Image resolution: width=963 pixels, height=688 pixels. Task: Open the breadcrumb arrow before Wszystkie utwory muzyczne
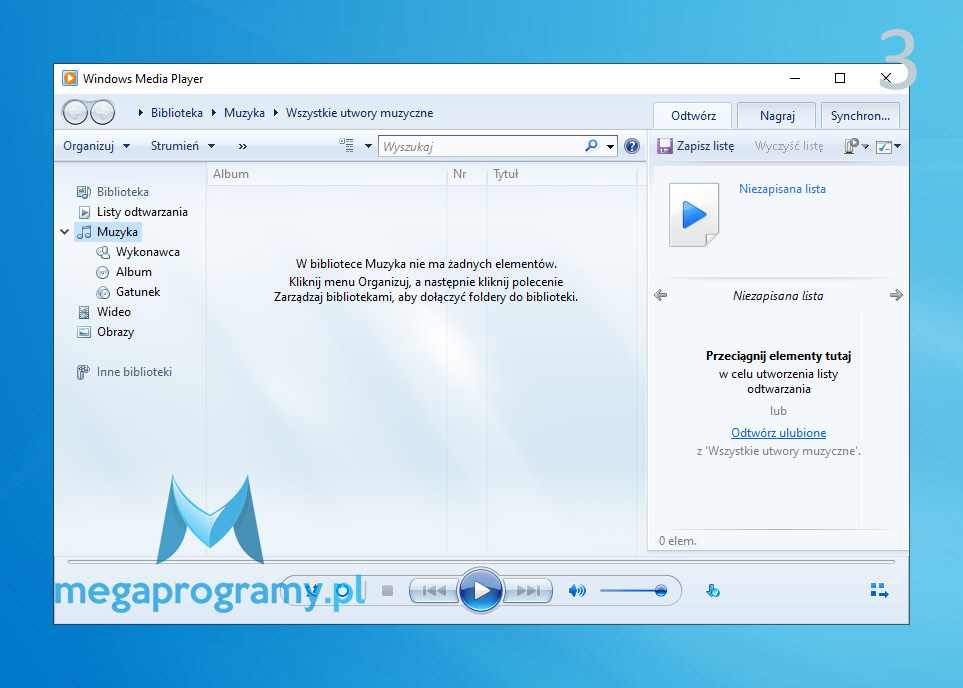click(276, 113)
